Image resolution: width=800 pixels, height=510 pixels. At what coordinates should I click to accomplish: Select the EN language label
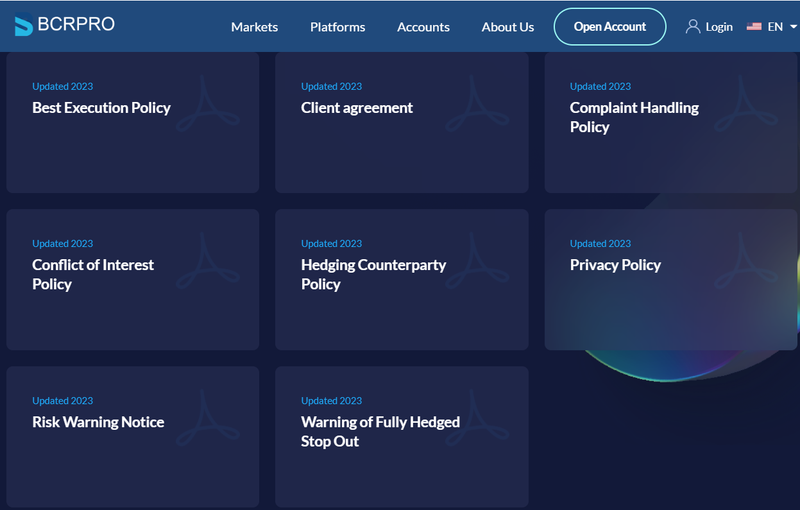775,27
